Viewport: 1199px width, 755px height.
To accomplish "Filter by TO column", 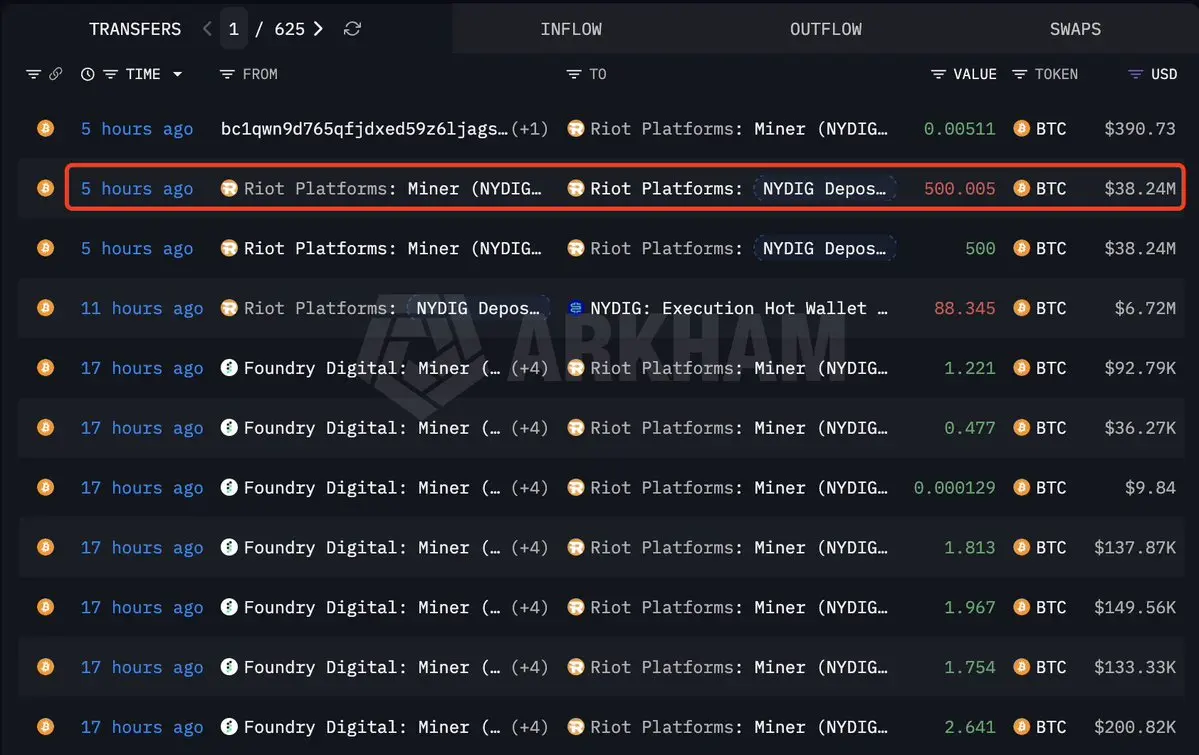I will click(574, 74).
